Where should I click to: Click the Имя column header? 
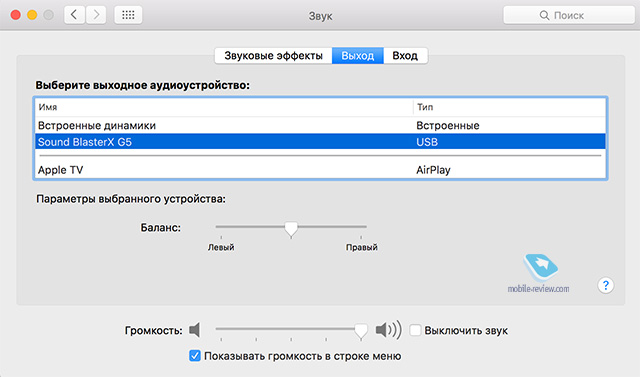pos(224,107)
